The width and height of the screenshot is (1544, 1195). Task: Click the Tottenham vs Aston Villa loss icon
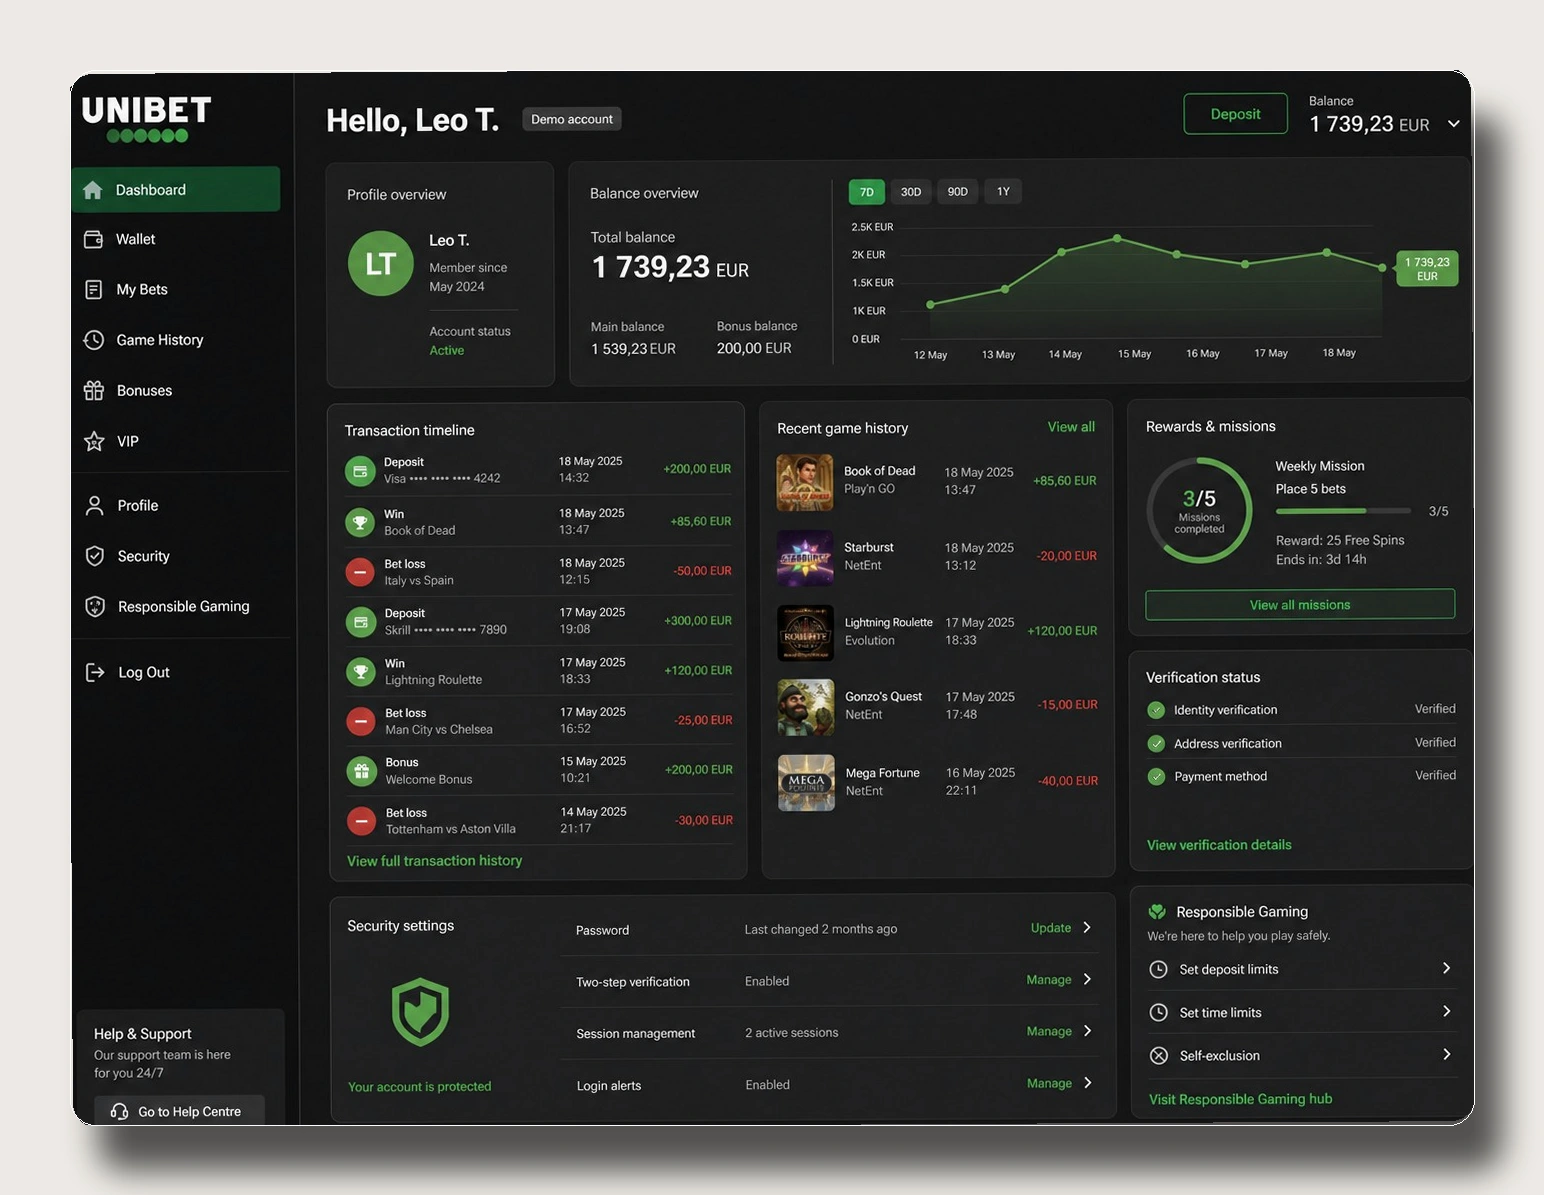361,821
